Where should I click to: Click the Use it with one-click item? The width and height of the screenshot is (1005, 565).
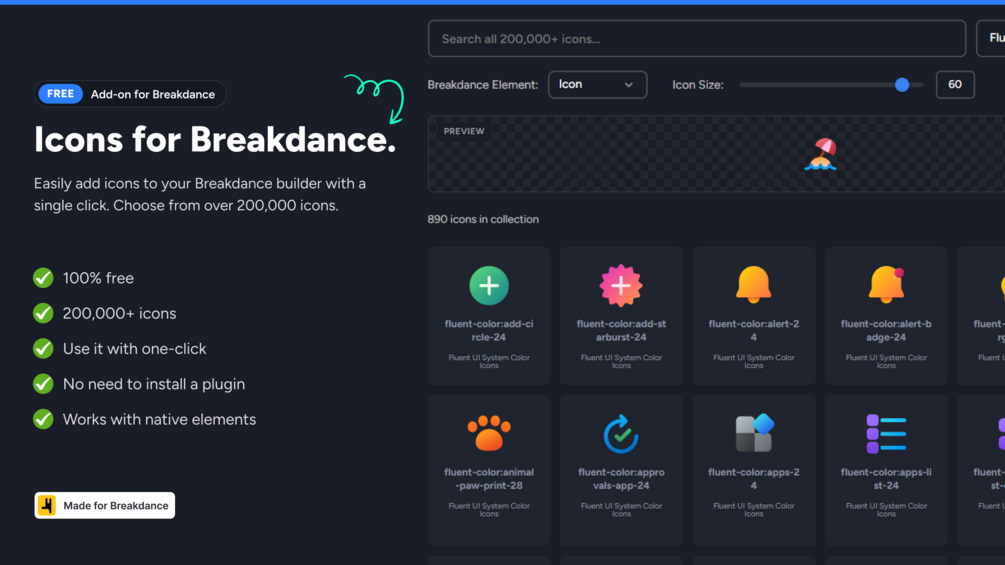(x=135, y=348)
